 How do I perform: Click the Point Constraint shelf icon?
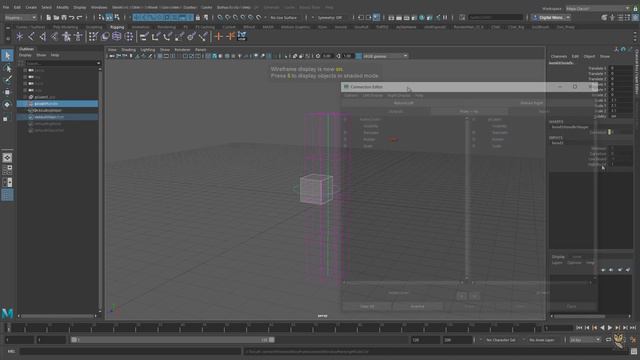pyautogui.click(x=156, y=37)
